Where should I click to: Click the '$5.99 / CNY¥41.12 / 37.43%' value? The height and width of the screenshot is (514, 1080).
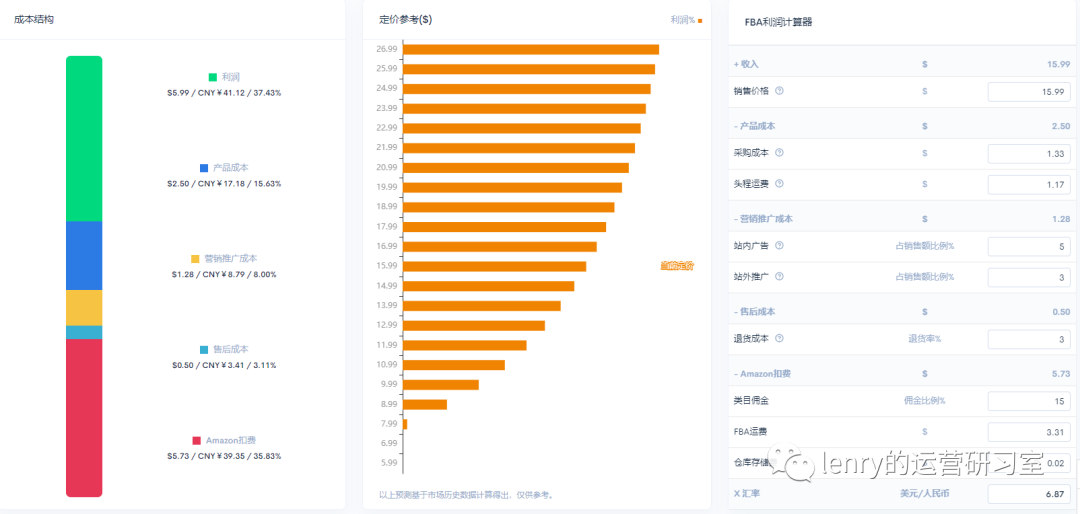[x=224, y=93]
